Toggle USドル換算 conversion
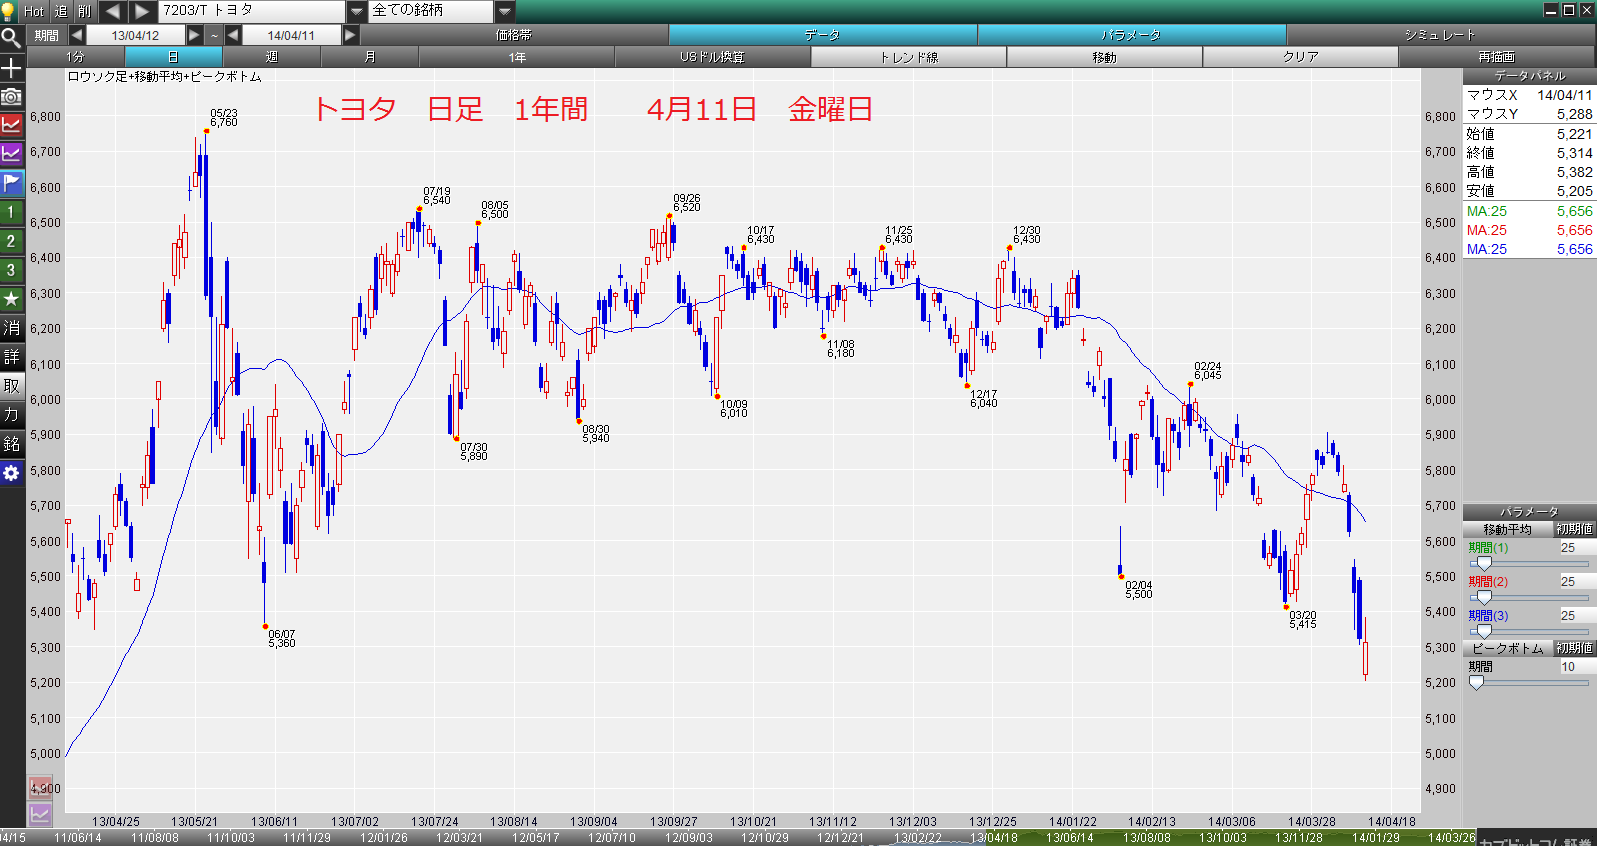 point(713,57)
